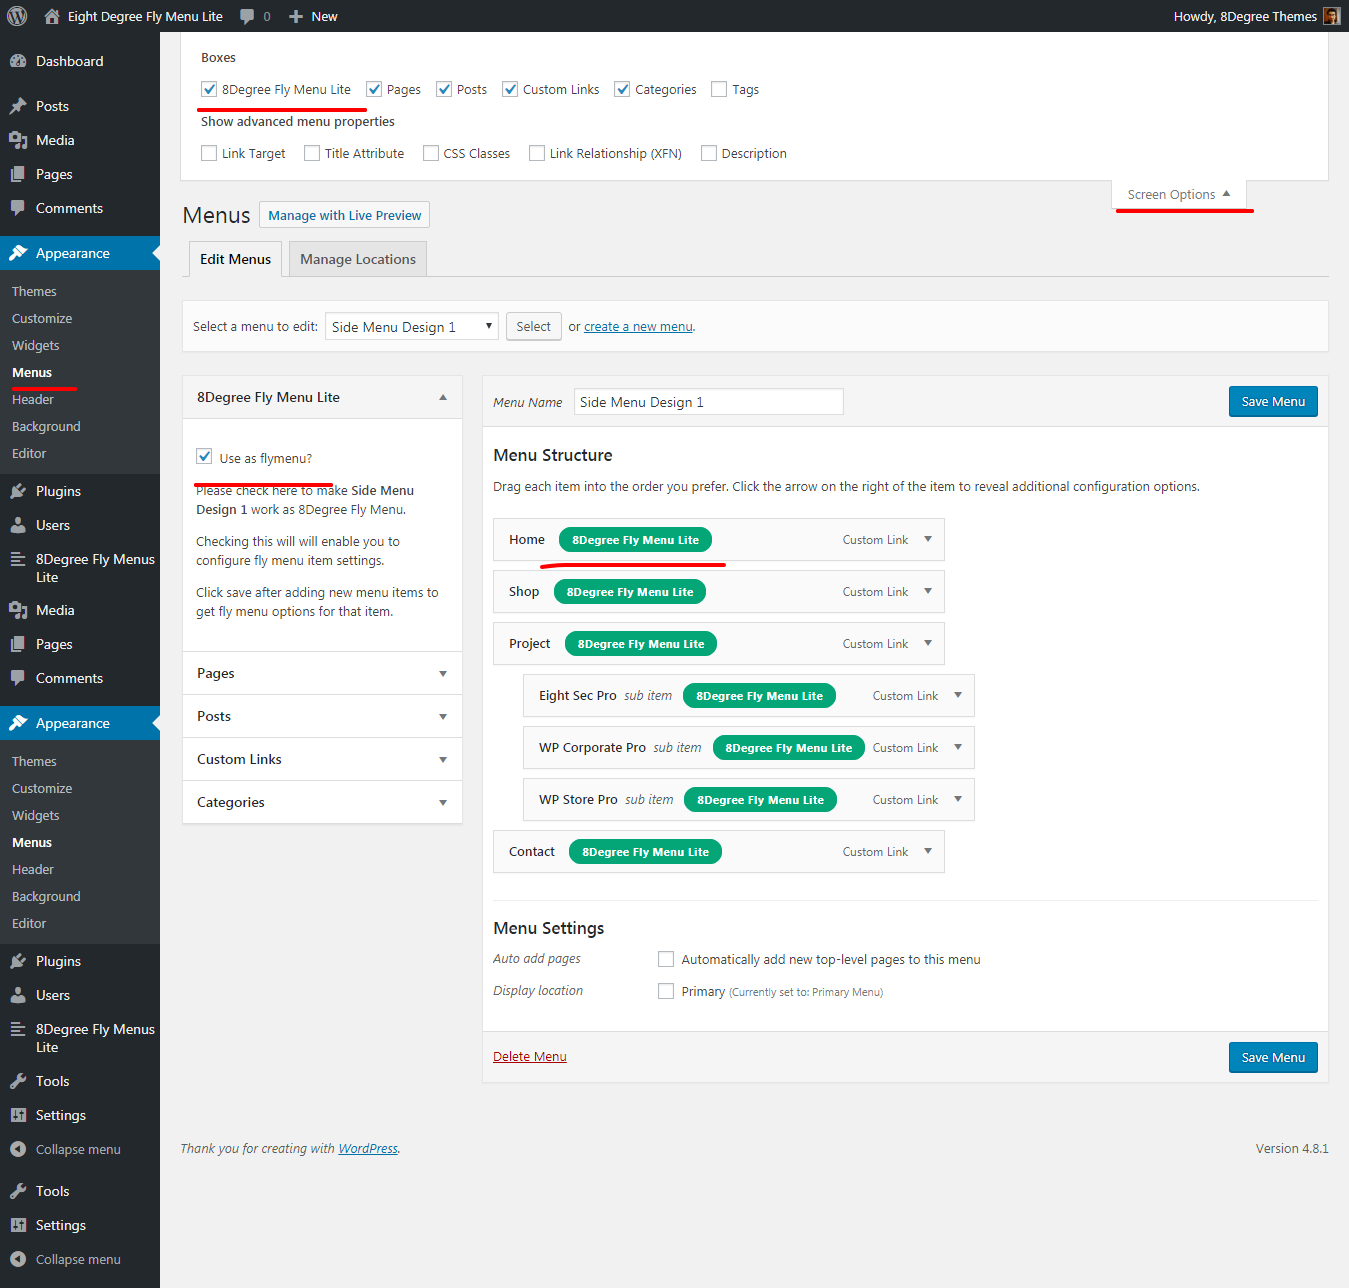Click the user avatar beside Howdy text
Viewport: 1349px width, 1288px height.
click(1331, 16)
